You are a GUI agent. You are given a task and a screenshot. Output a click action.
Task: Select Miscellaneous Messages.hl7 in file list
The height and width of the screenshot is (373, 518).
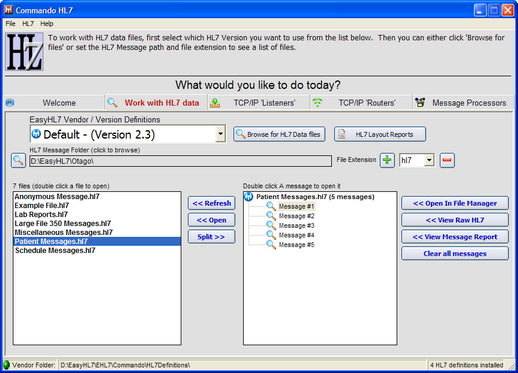97,232
